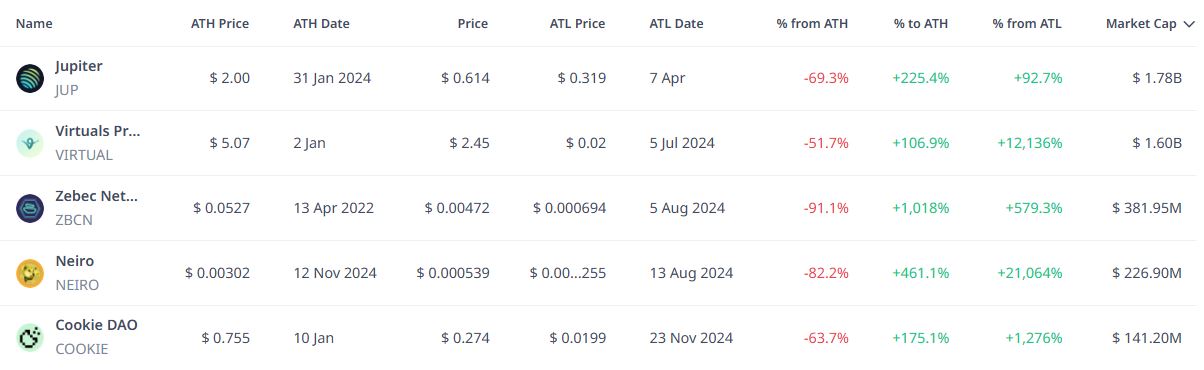The image size is (1204, 370).
Task: Open the Neiro coin name link
Action: click(x=75, y=261)
